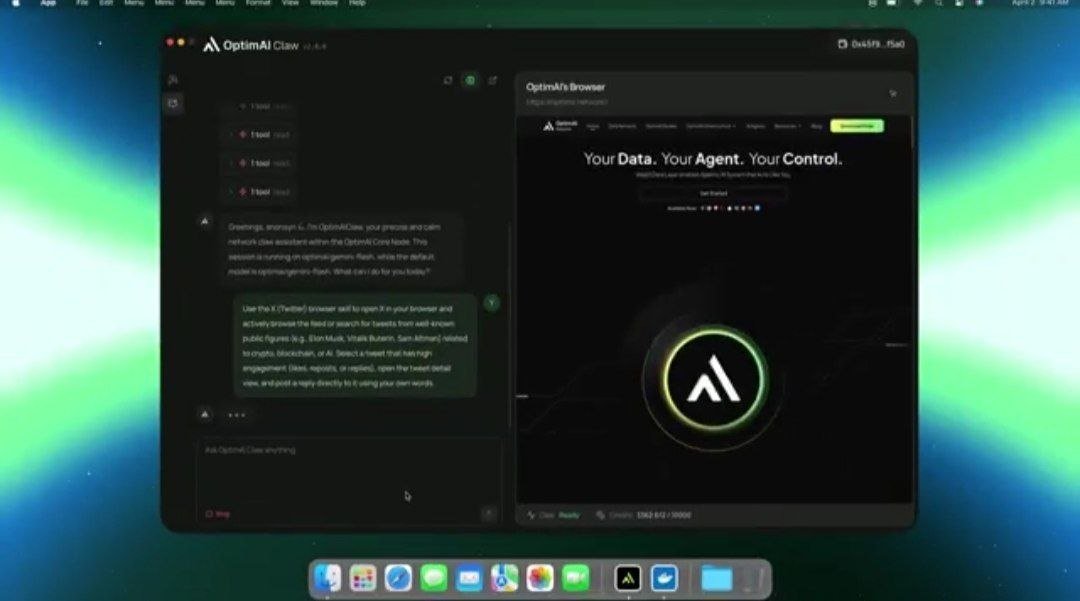Click the three typing indicator dots
Screen dimensions: 1080x601
236,415
